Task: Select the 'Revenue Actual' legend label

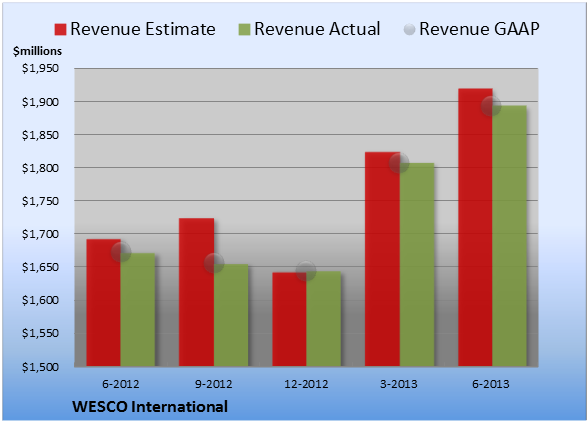Action: [317, 29]
